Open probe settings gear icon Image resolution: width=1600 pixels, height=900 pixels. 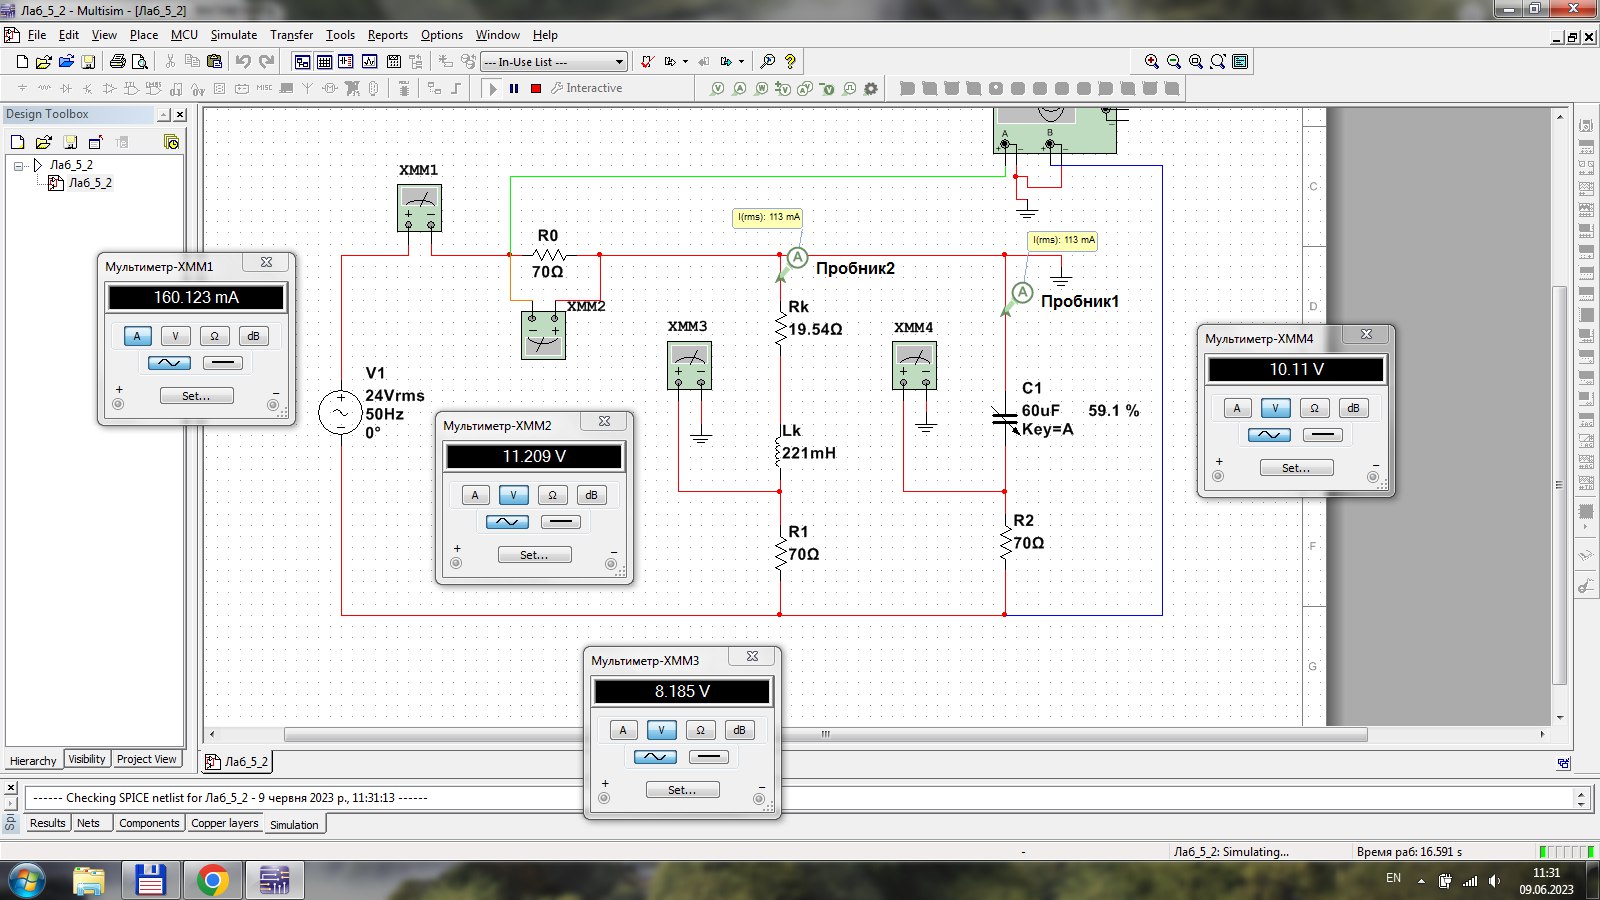coord(871,88)
